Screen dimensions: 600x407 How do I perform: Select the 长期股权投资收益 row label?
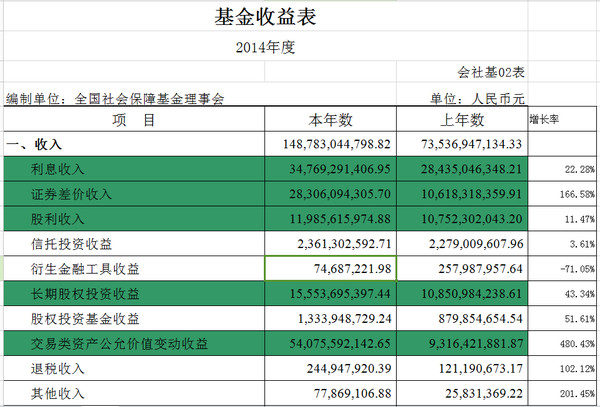(x=134, y=293)
